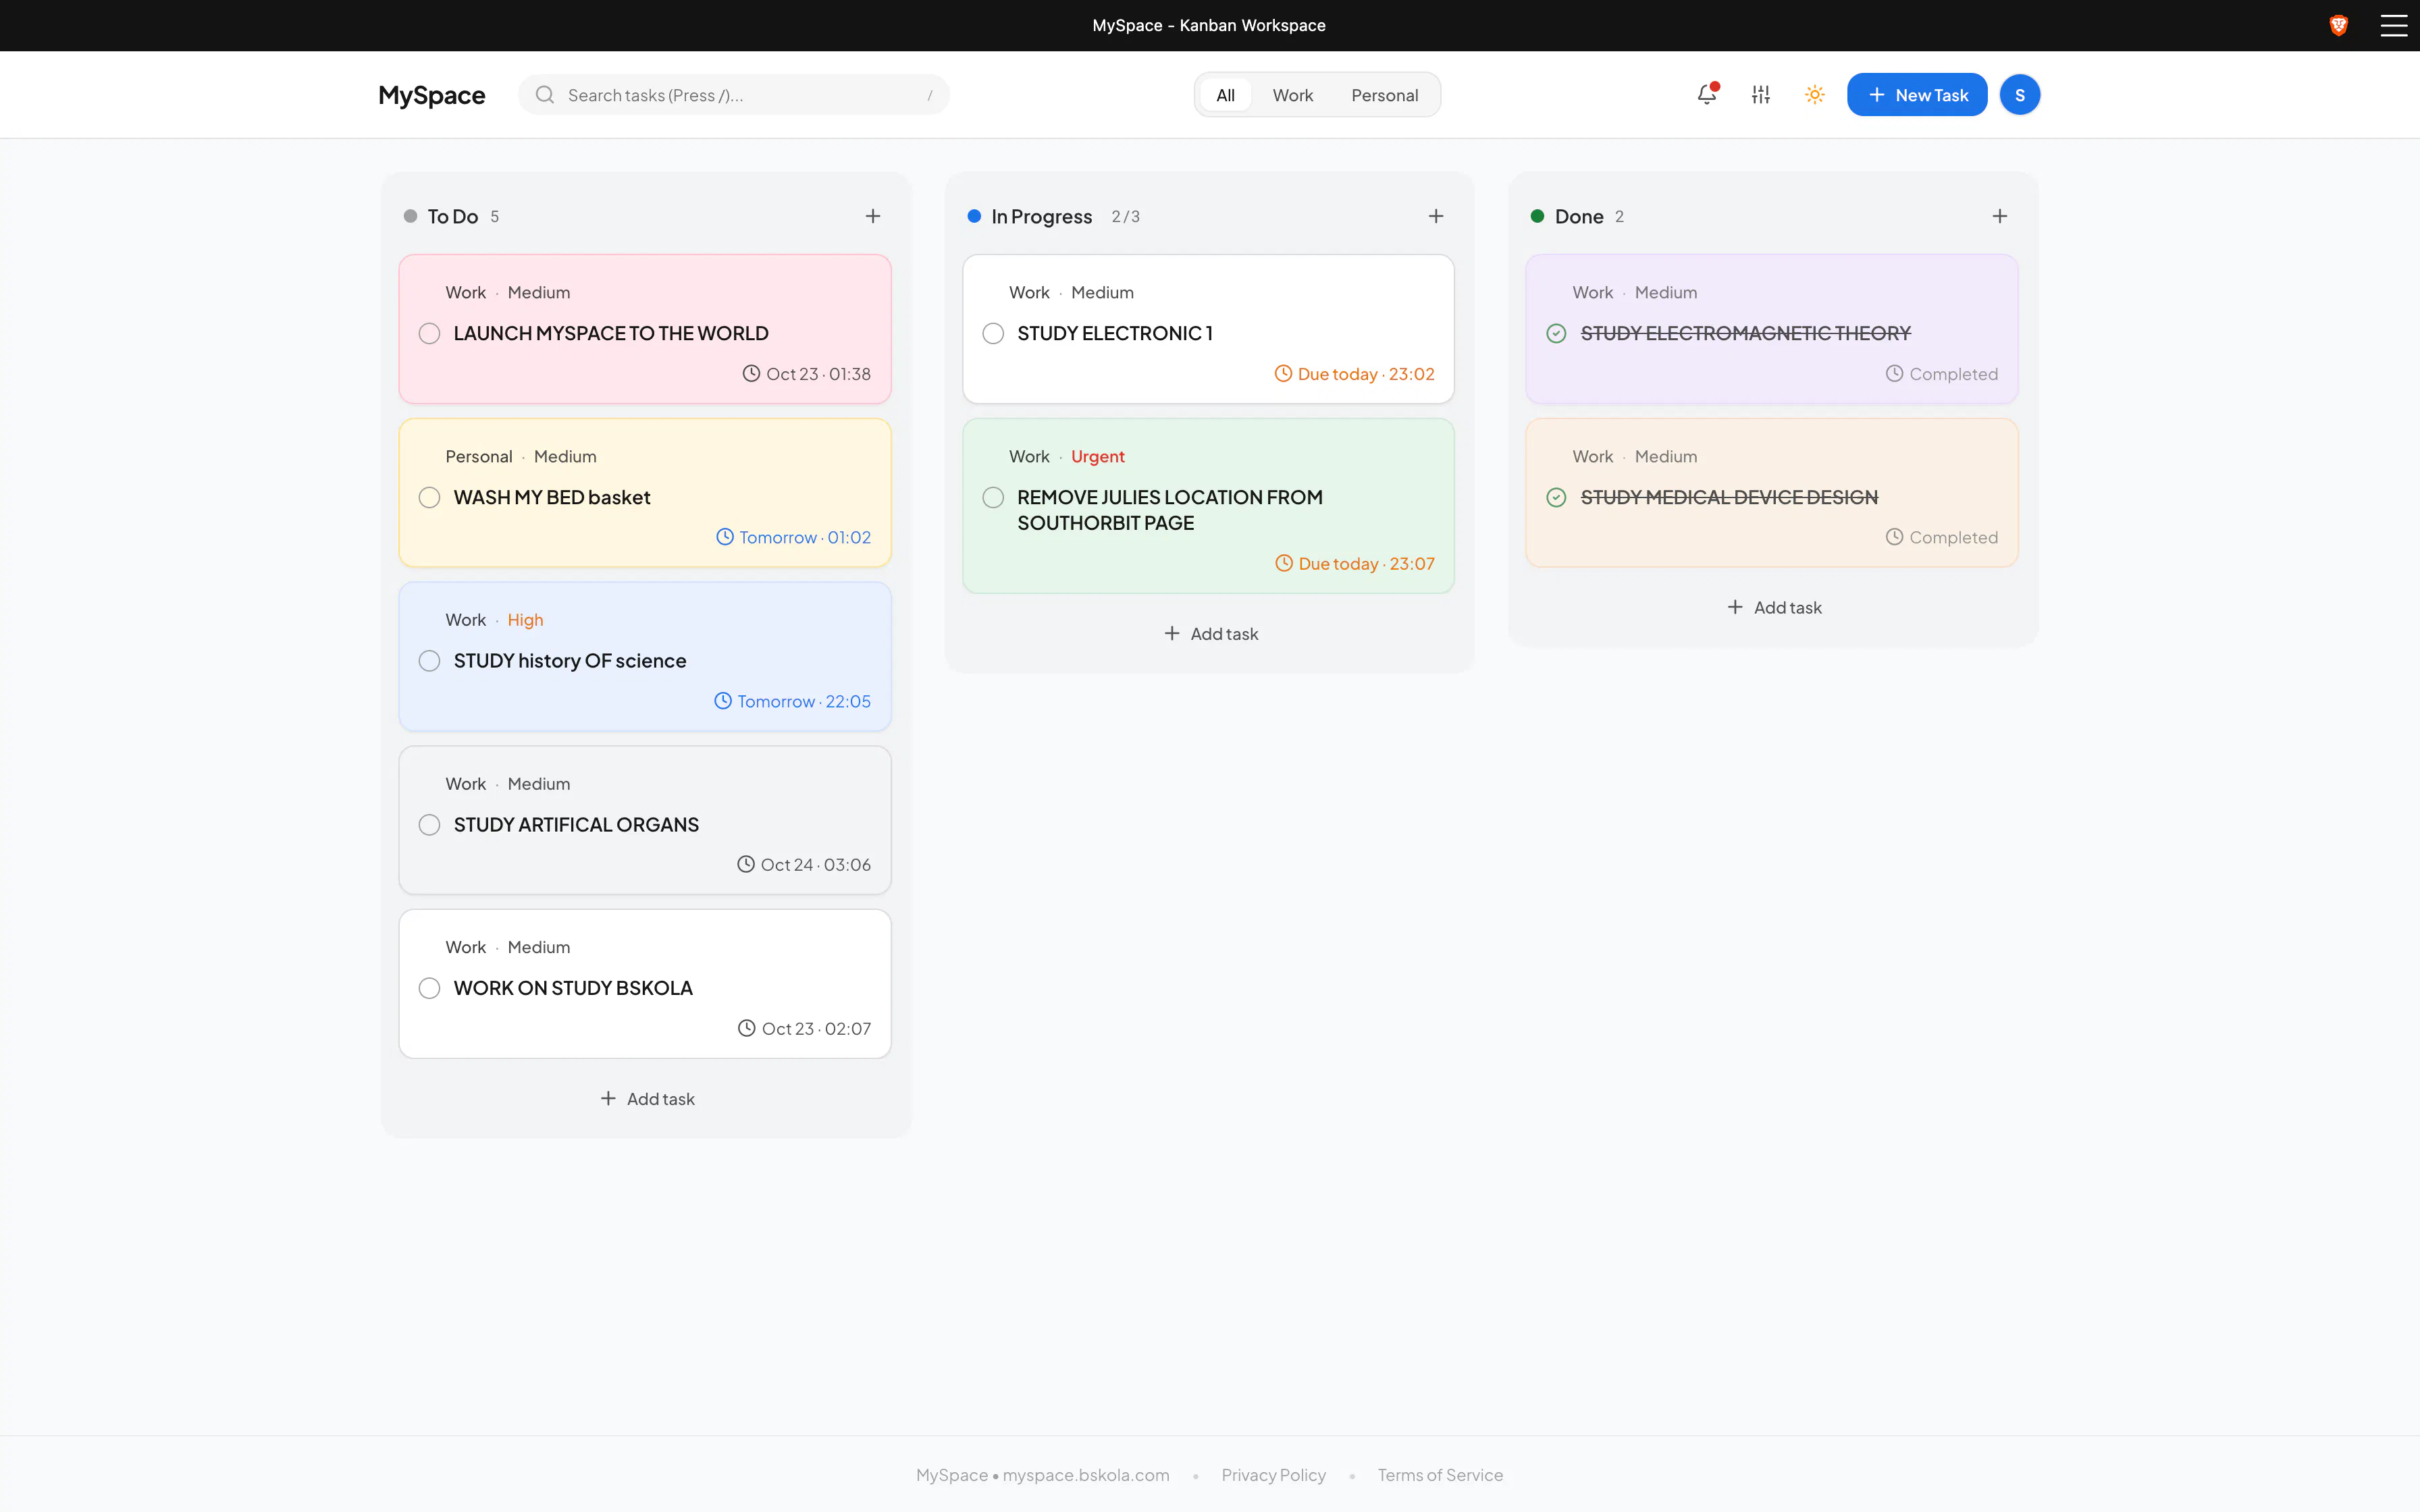
Task: Open the Terms of Service link
Action: (1440, 1475)
